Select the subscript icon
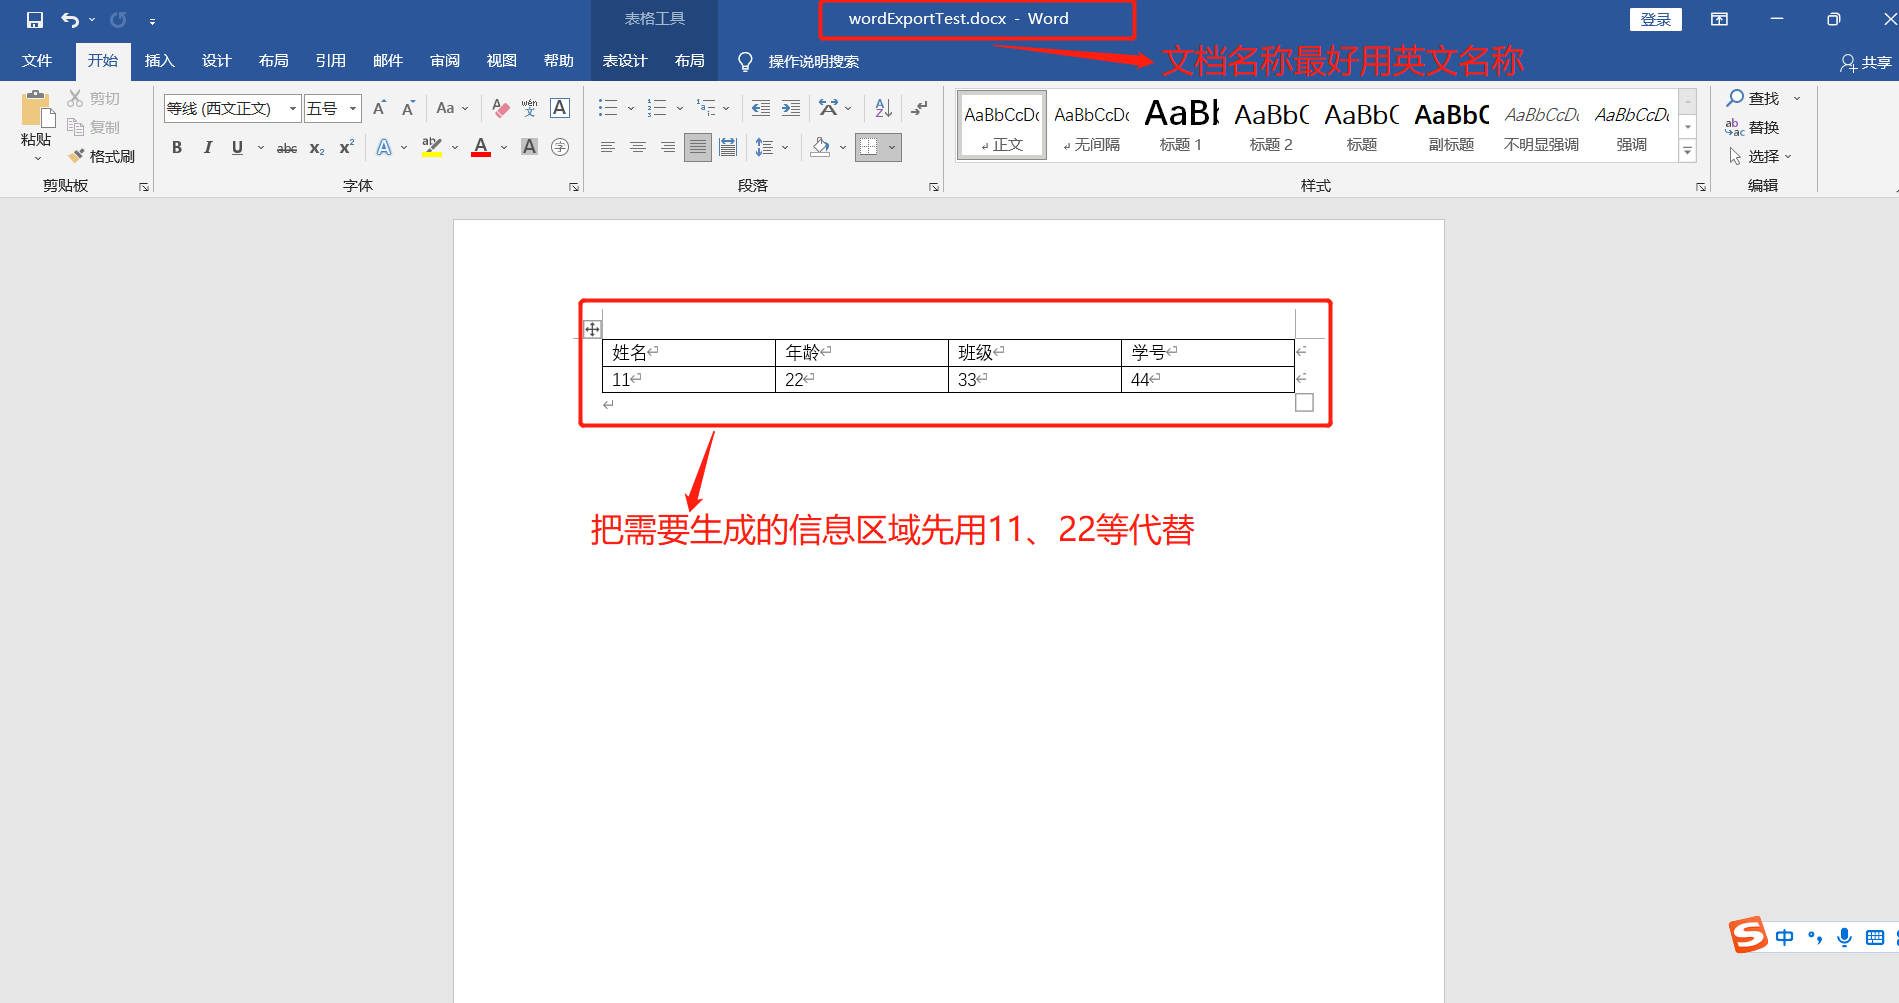 tap(315, 147)
